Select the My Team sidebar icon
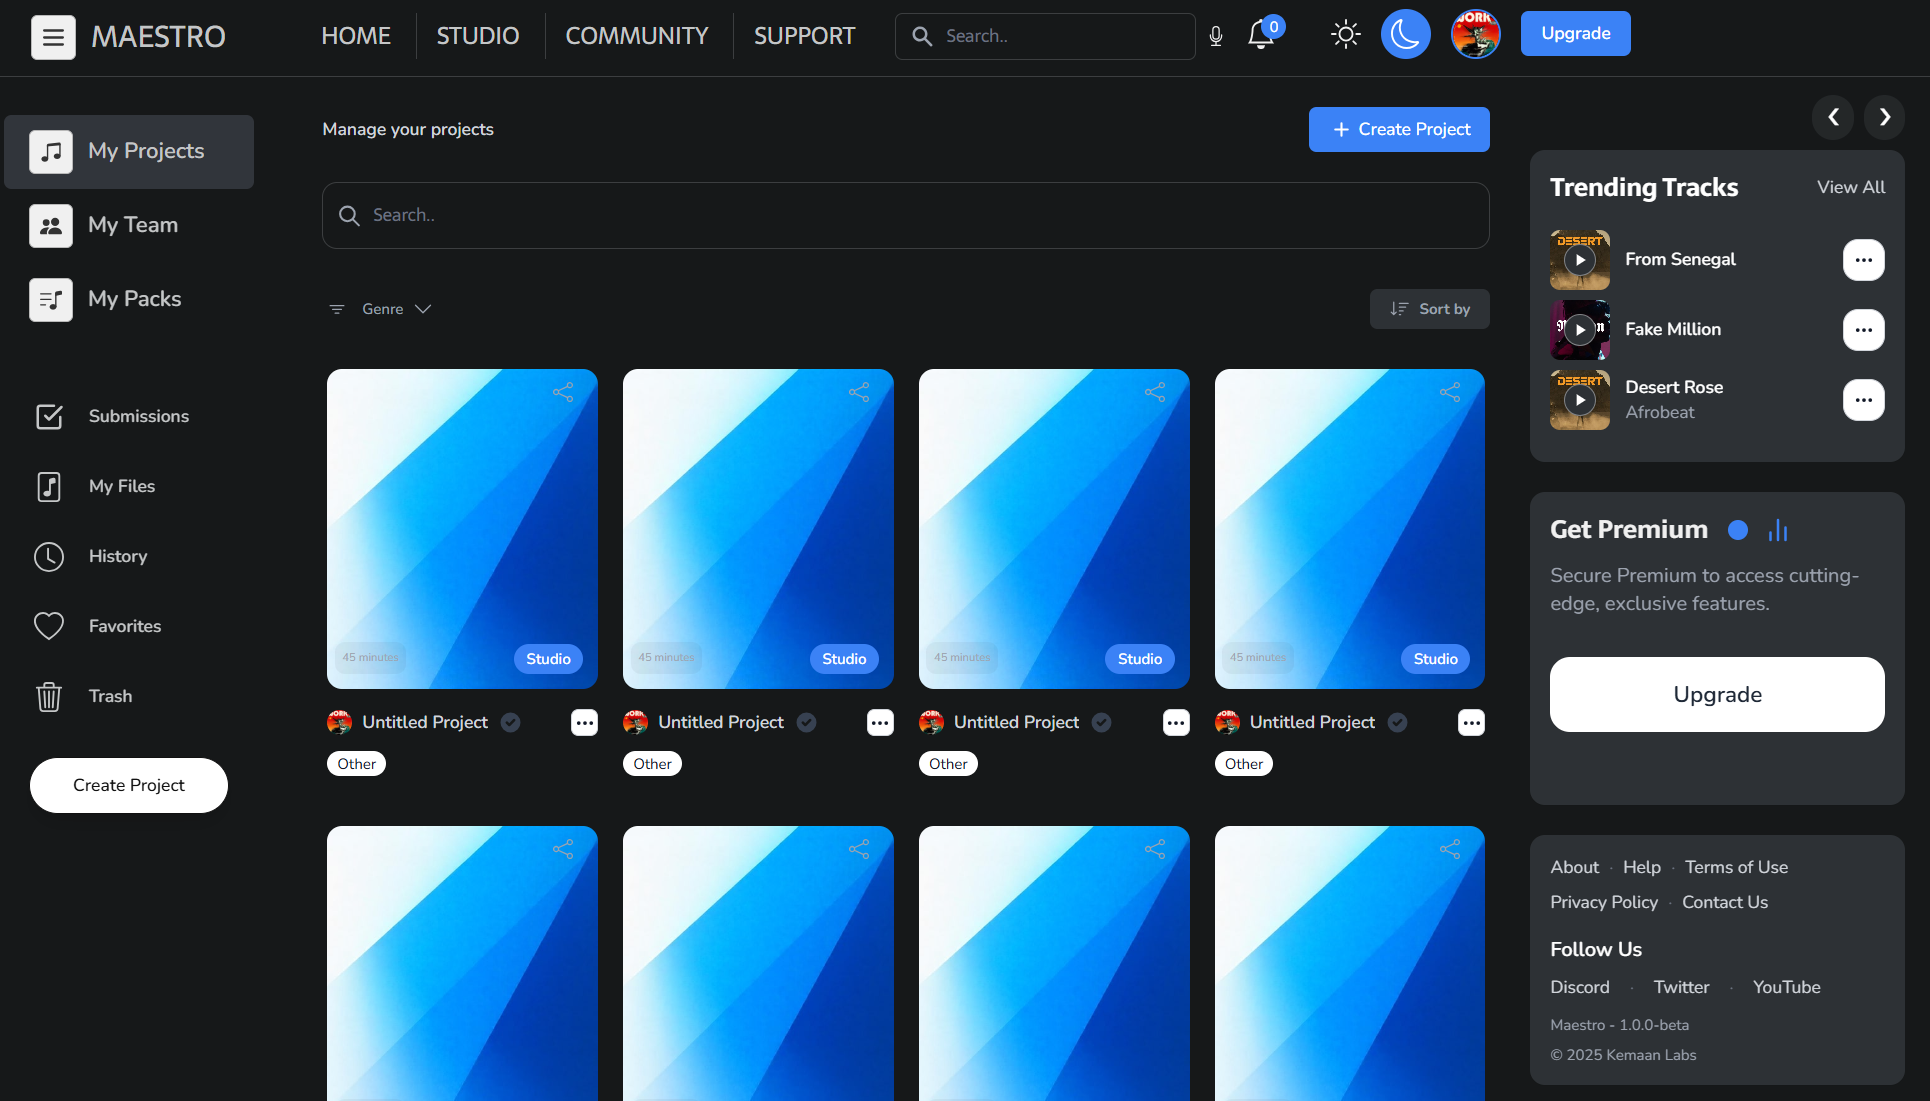The width and height of the screenshot is (1930, 1101). point(51,225)
